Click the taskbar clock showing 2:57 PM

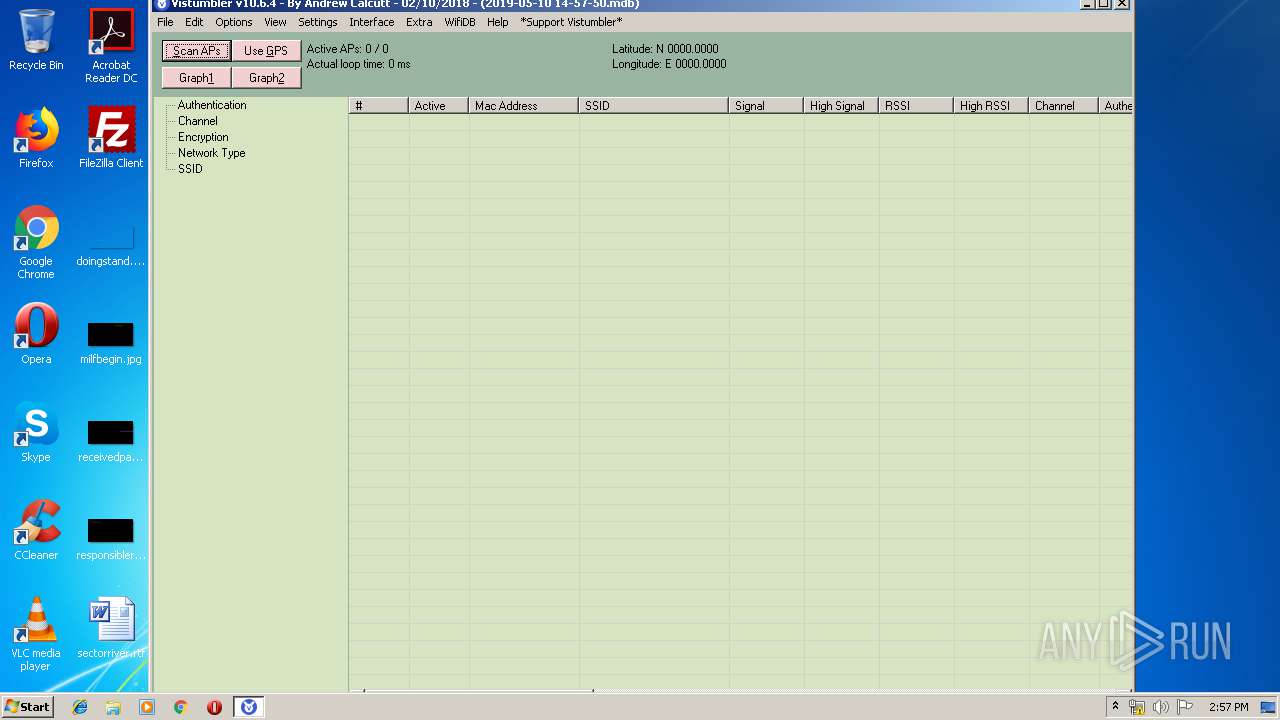(1228, 707)
